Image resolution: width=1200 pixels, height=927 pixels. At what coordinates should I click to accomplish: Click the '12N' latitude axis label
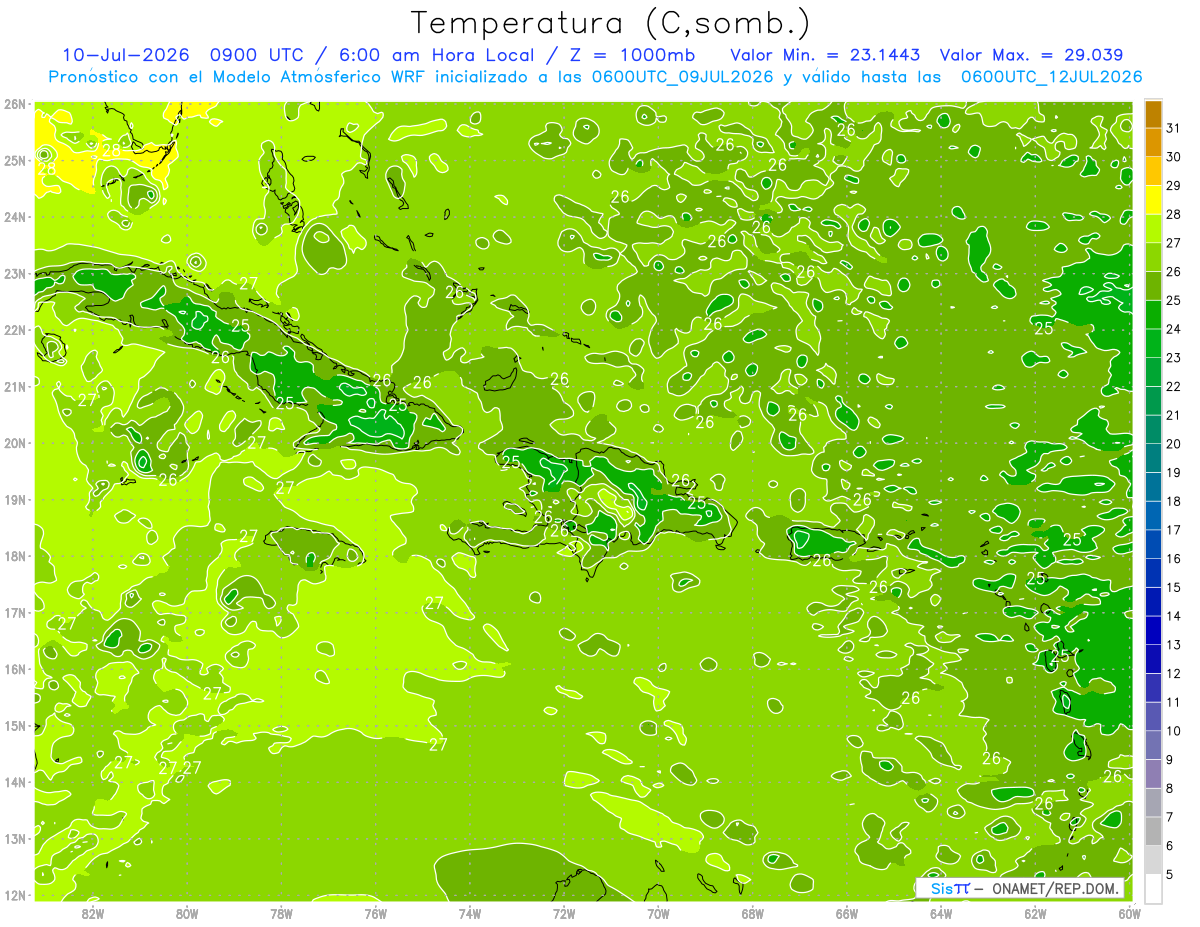tap(15, 895)
